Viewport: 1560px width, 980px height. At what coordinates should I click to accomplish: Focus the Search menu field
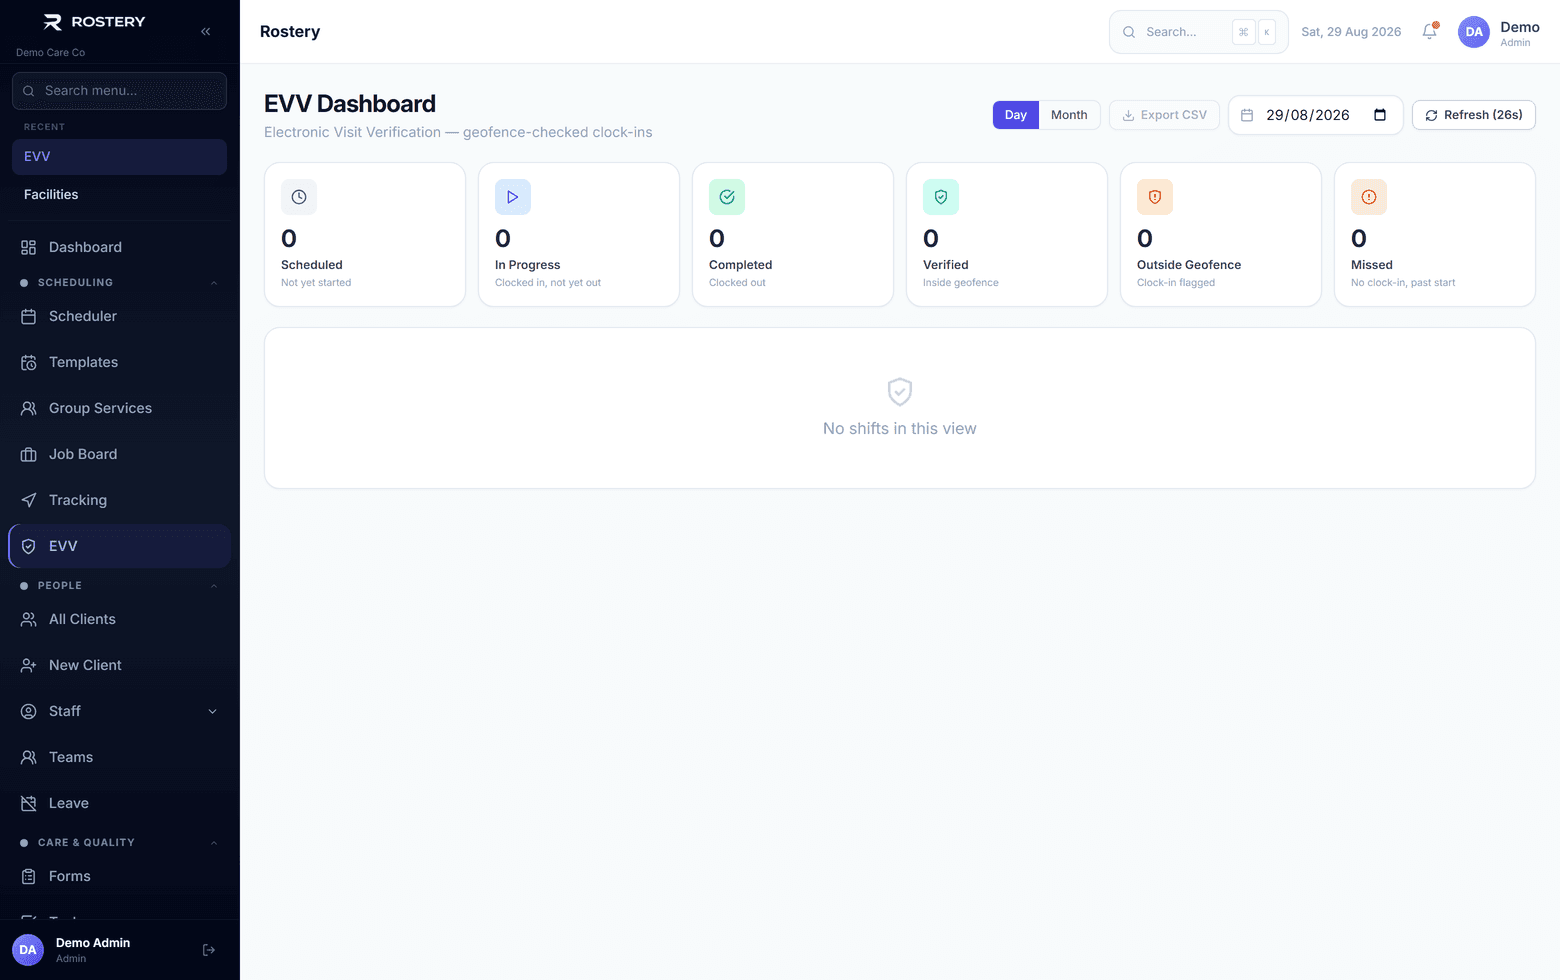120,91
